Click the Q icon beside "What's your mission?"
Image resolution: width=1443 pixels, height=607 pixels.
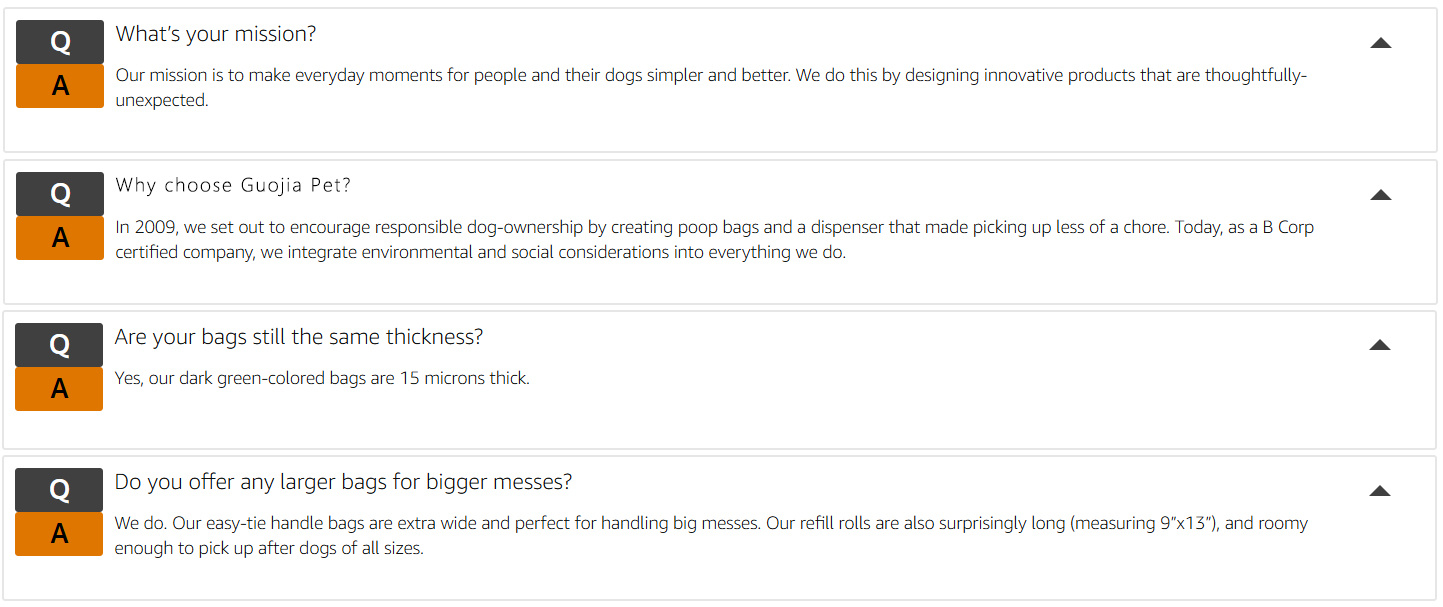[60, 42]
